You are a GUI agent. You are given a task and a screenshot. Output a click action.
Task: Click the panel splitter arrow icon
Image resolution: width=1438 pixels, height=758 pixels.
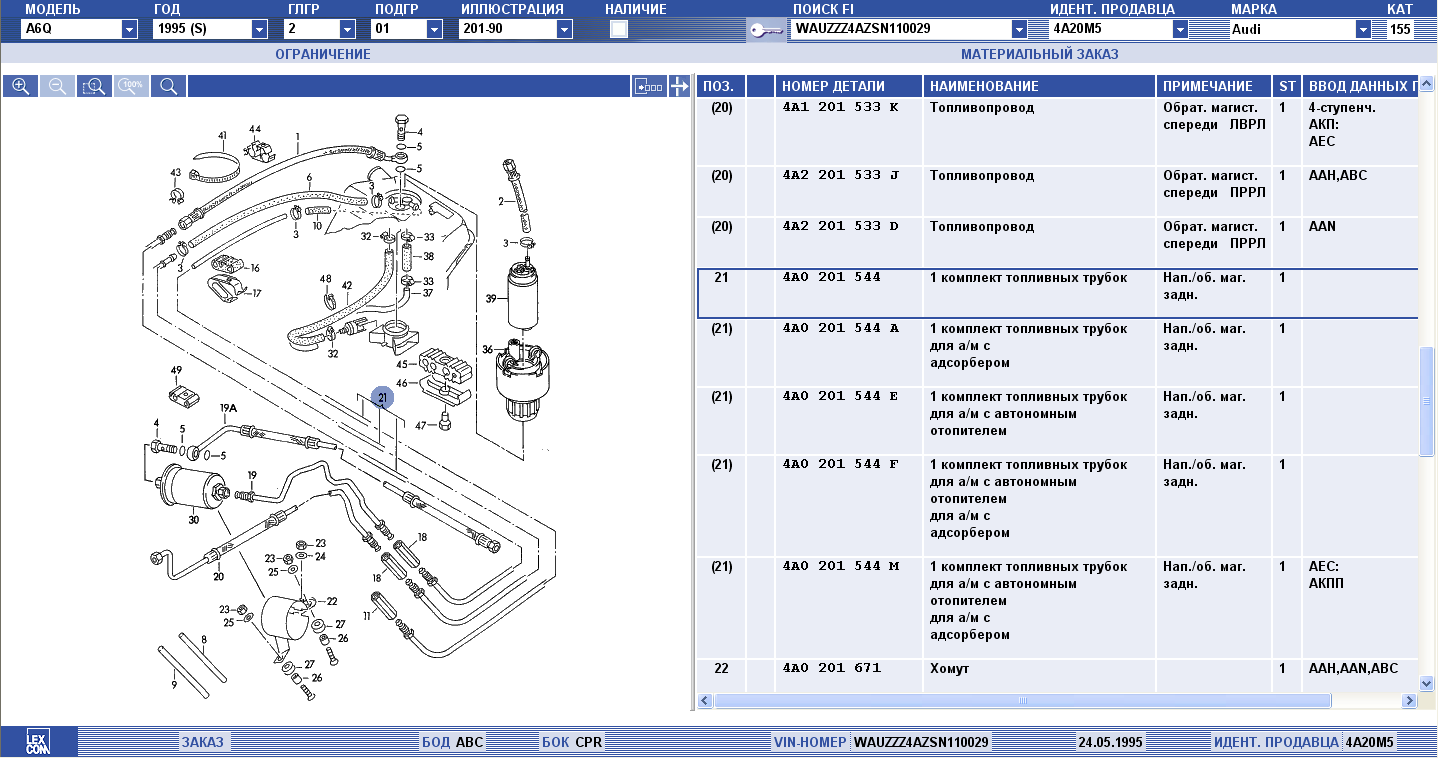click(x=680, y=87)
